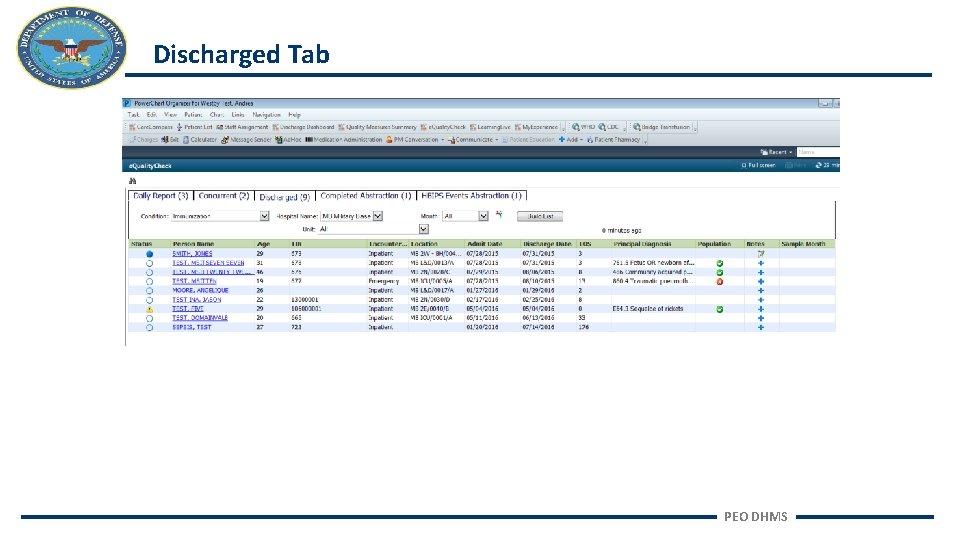
Task: Click the binoculars search icon
Action: coord(132,181)
